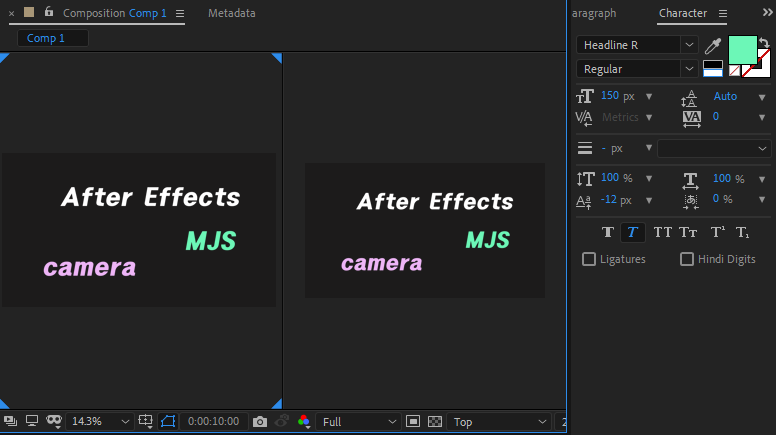Enable the Ligatures checkbox
Screen dimensions: 776x435
[x=588, y=259]
